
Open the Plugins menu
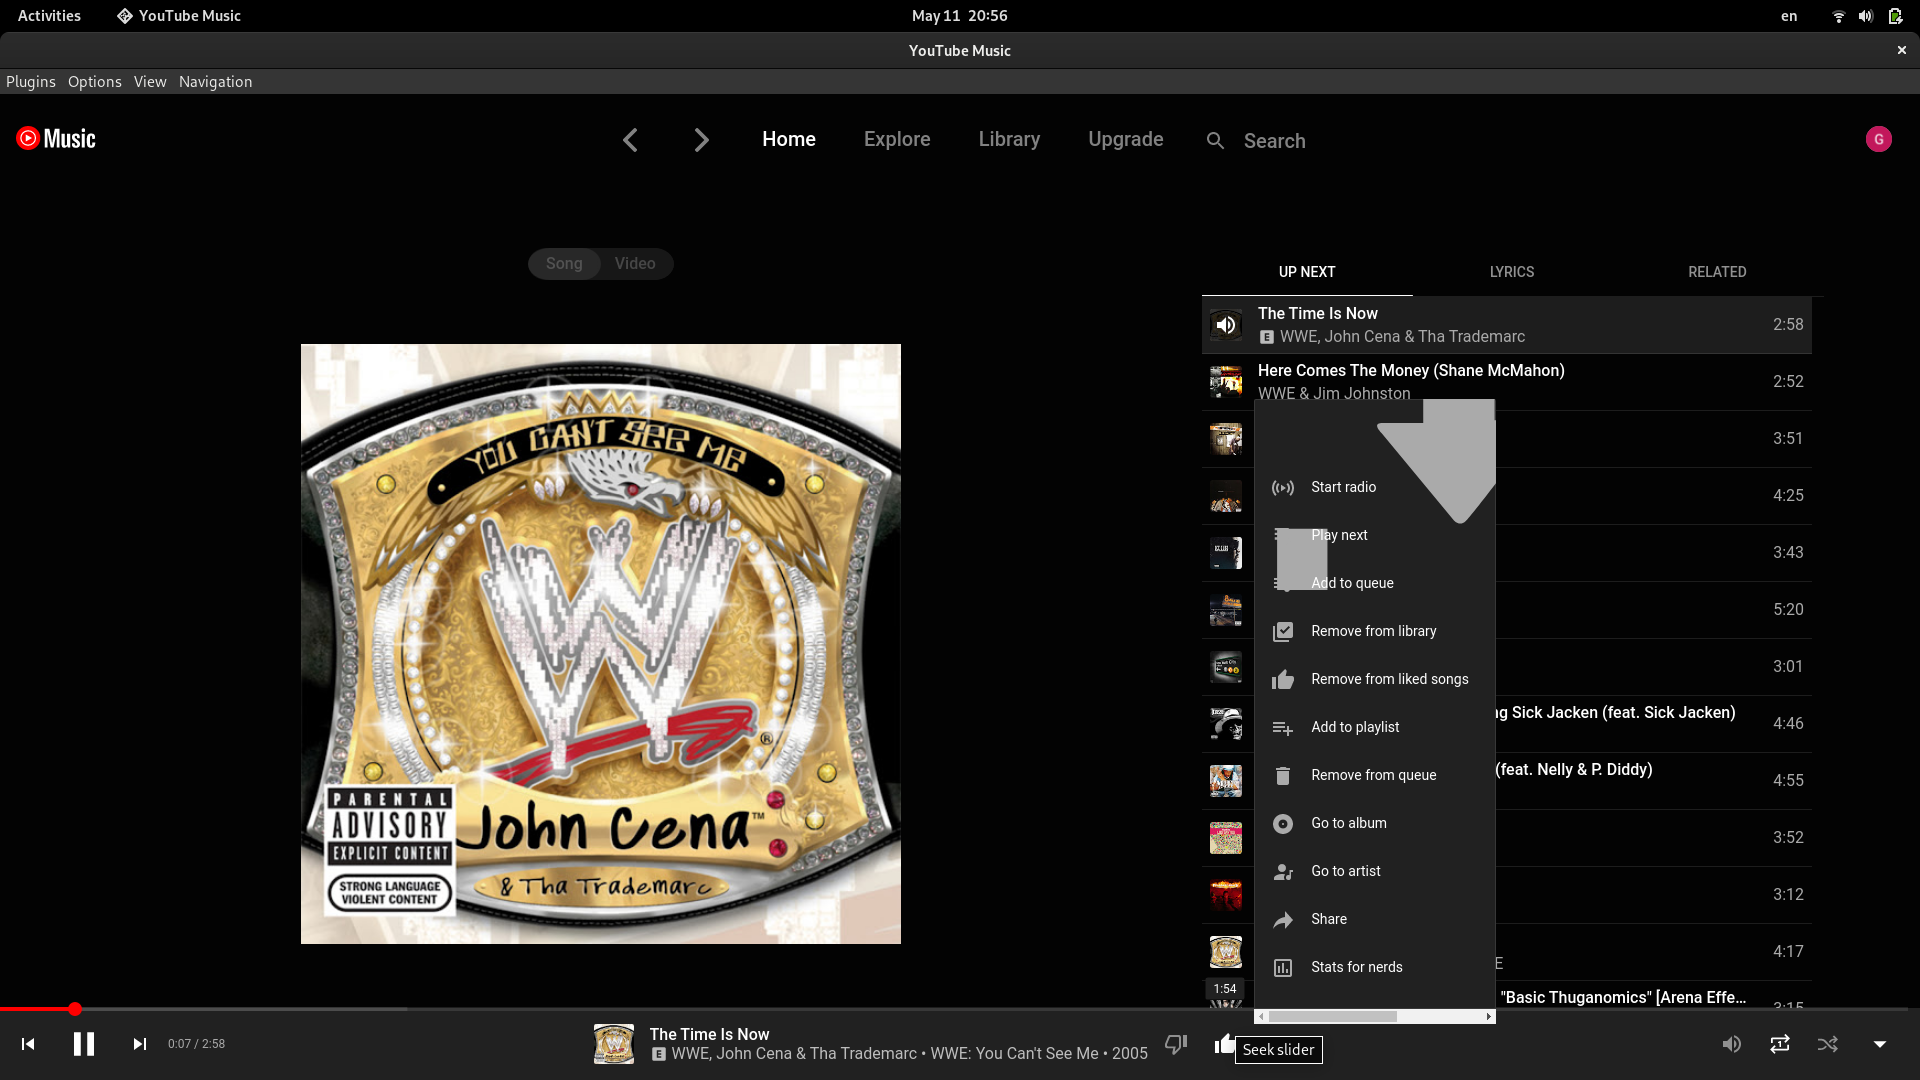tap(31, 81)
